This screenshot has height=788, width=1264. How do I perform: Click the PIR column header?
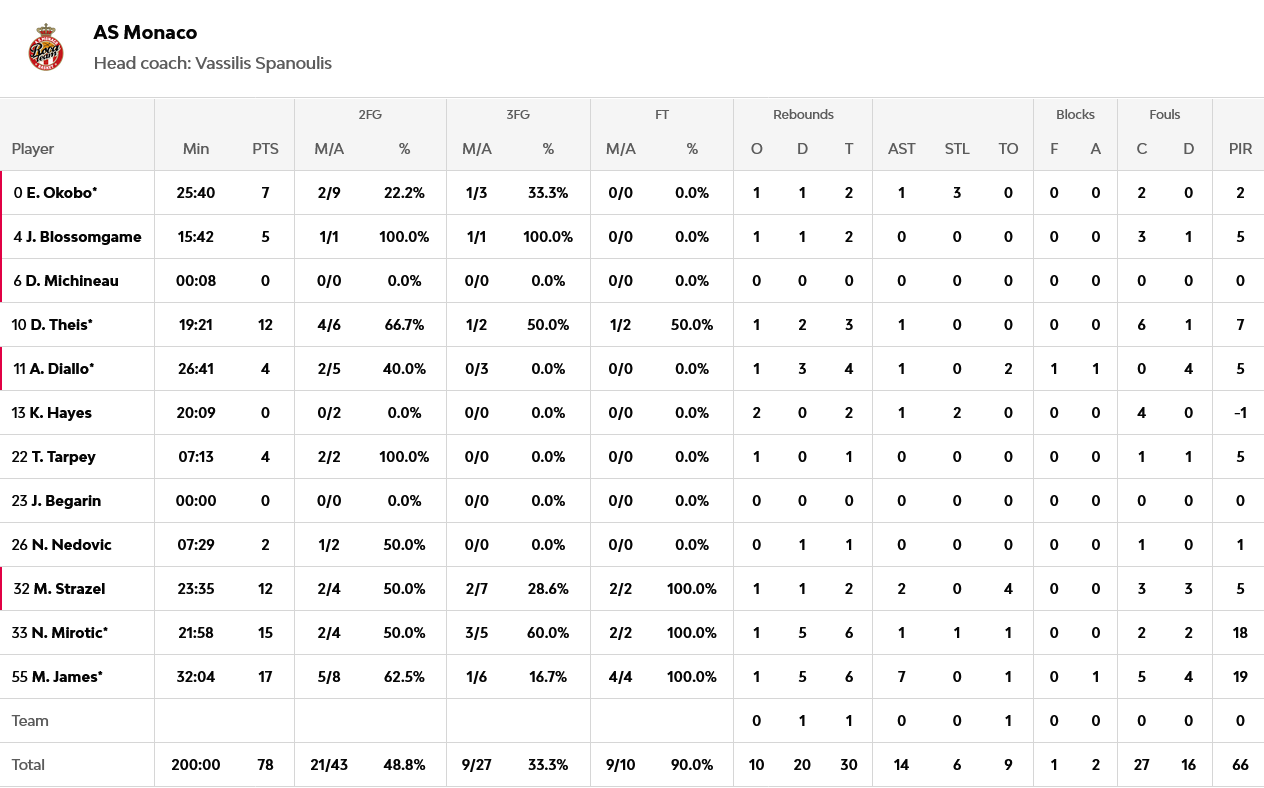[1240, 149]
